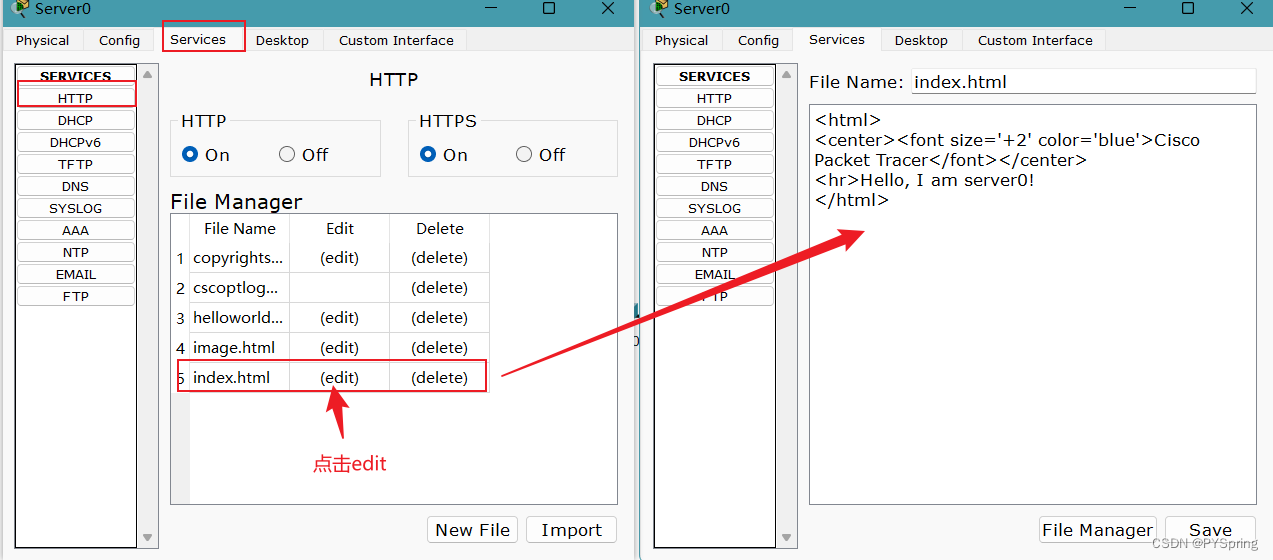
Task: Click inside the HTML code editor area
Action: [x=1033, y=304]
